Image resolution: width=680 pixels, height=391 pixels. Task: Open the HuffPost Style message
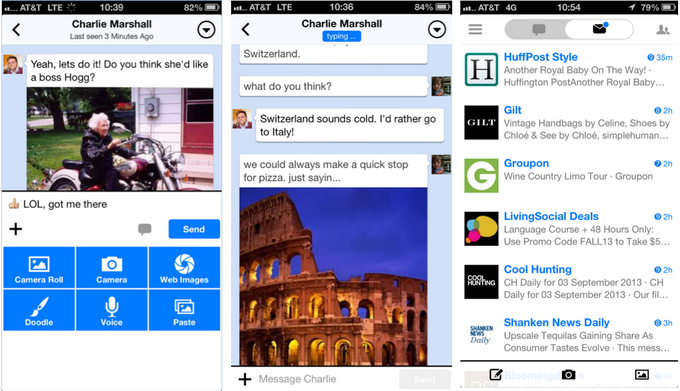point(569,69)
